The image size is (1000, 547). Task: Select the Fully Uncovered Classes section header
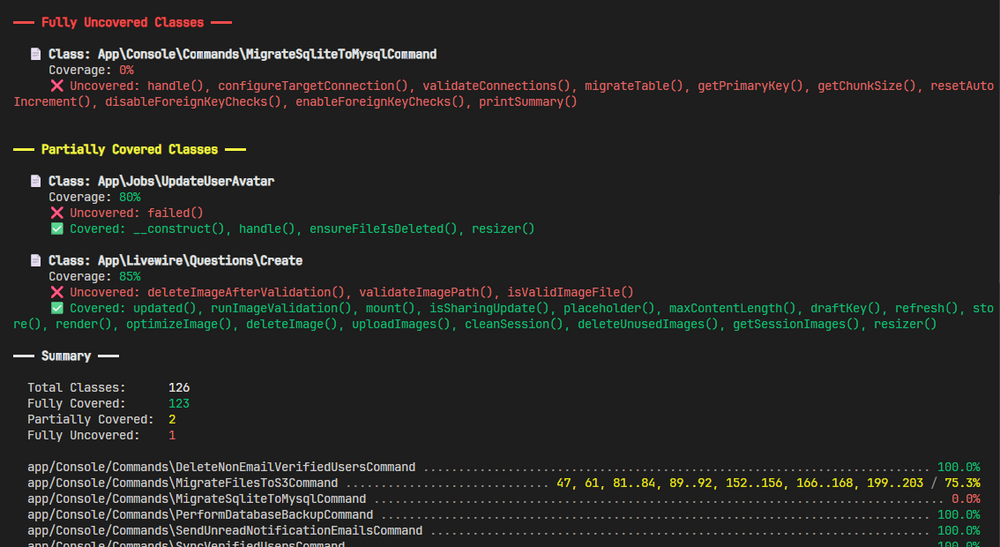122,22
